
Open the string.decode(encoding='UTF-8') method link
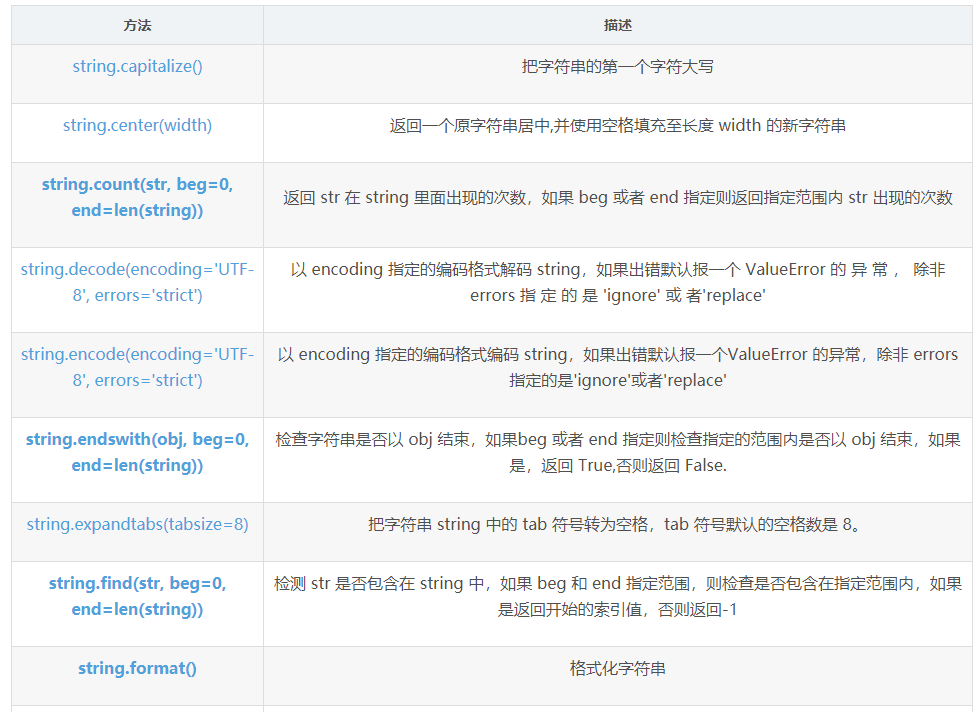click(x=137, y=282)
